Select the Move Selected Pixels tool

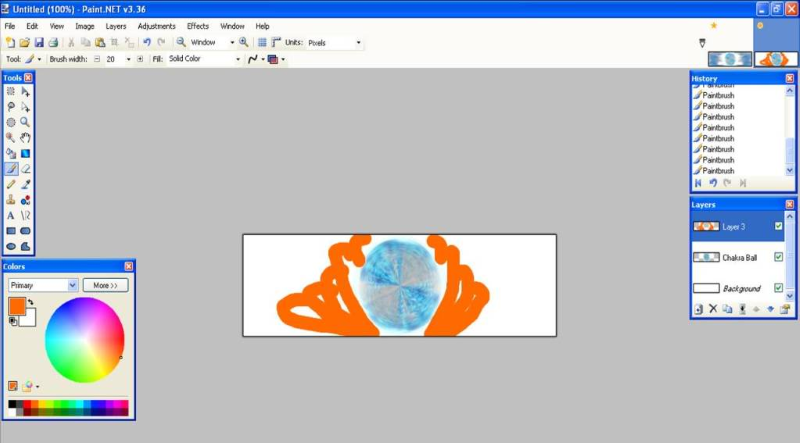click(x=26, y=92)
